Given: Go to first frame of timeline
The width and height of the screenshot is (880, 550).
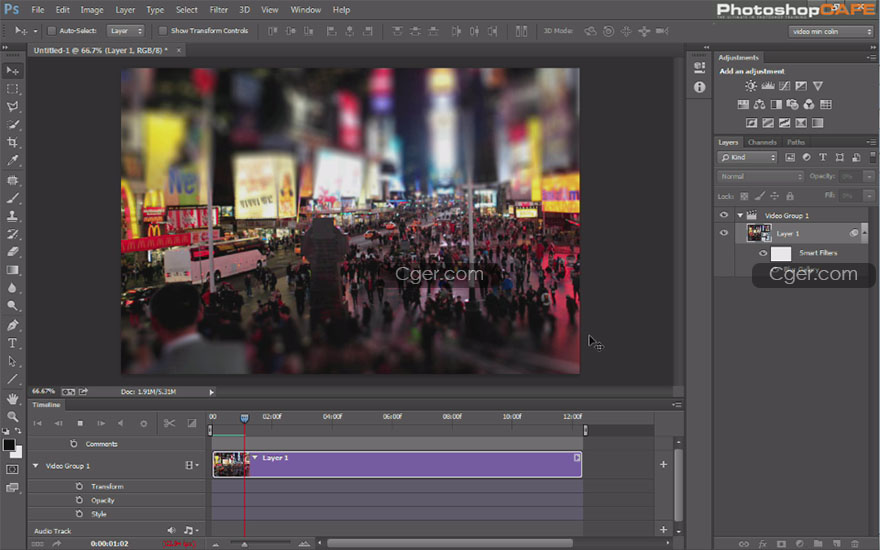Looking at the screenshot, I should tap(38, 423).
